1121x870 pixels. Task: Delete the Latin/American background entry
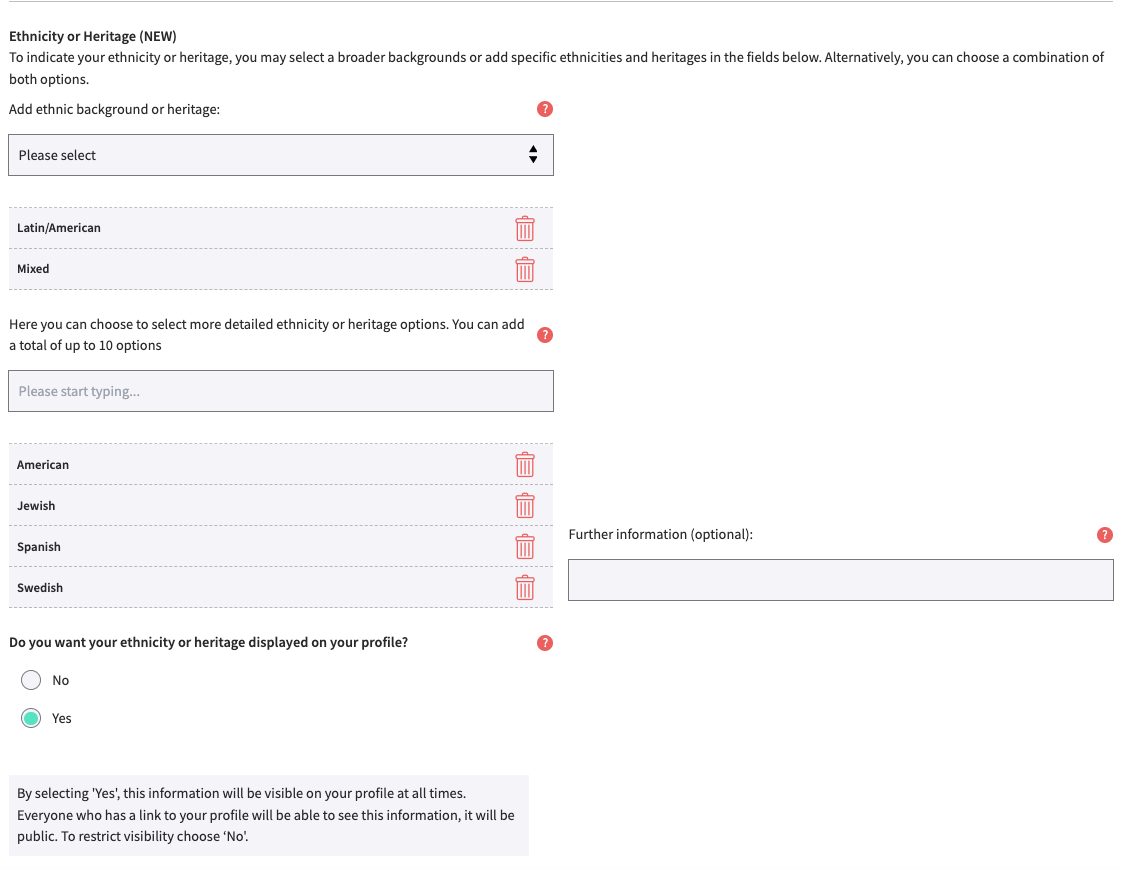point(525,228)
